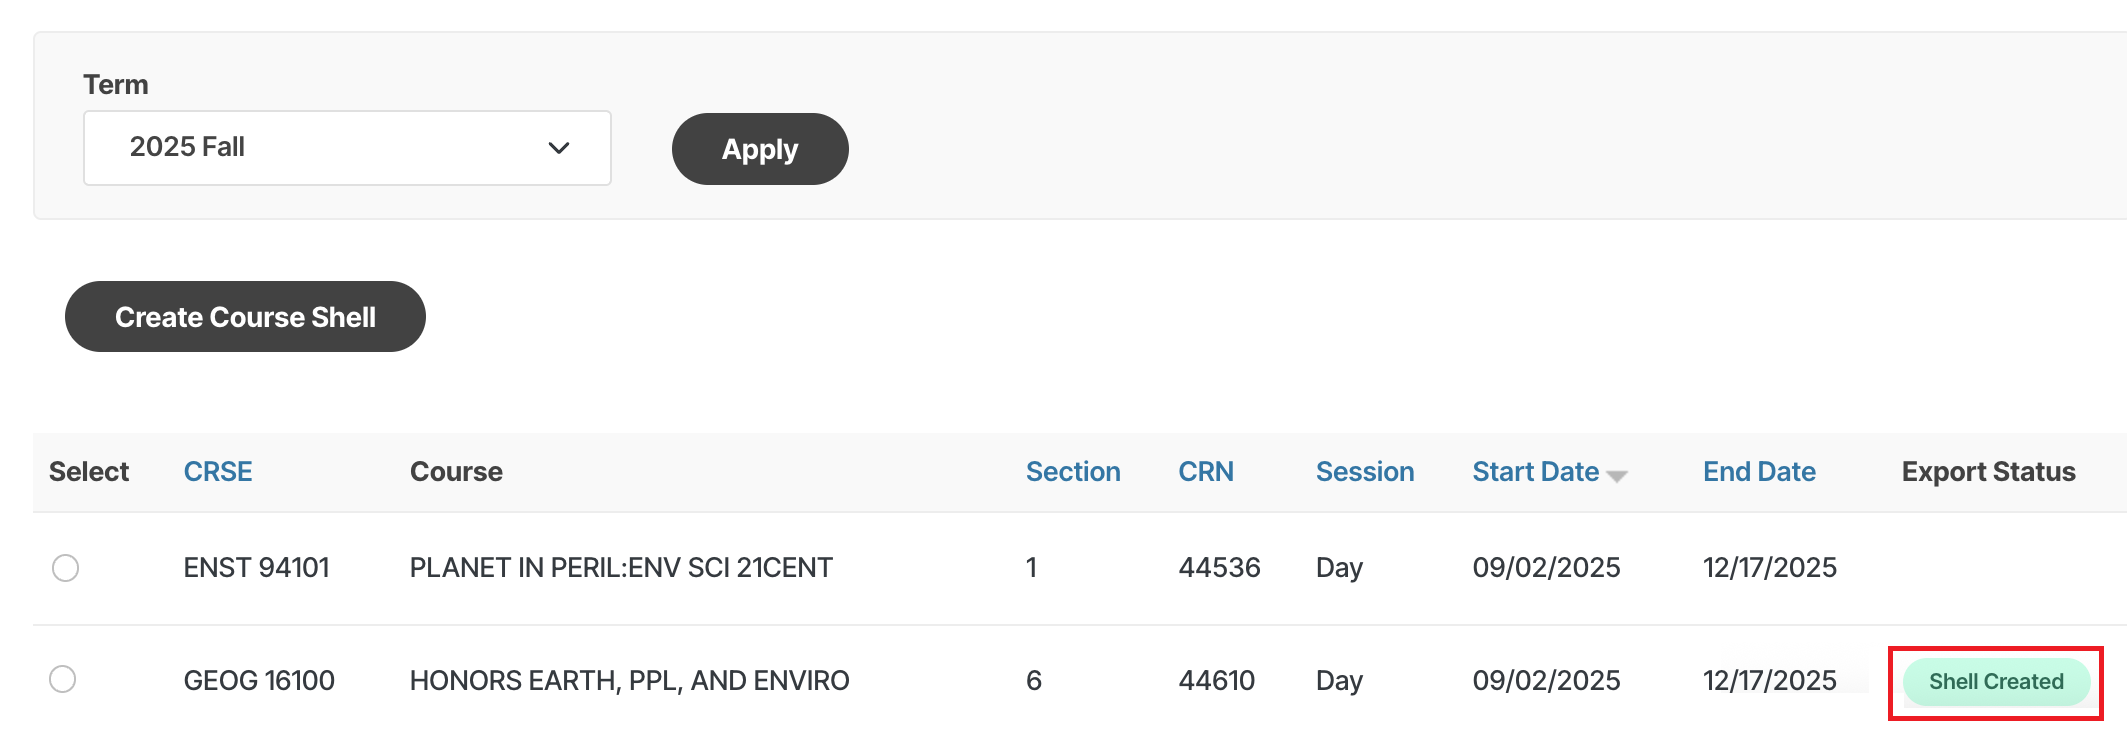The image size is (2127, 745).
Task: Click the sort arrow beside Start Date
Action: pos(1617,476)
